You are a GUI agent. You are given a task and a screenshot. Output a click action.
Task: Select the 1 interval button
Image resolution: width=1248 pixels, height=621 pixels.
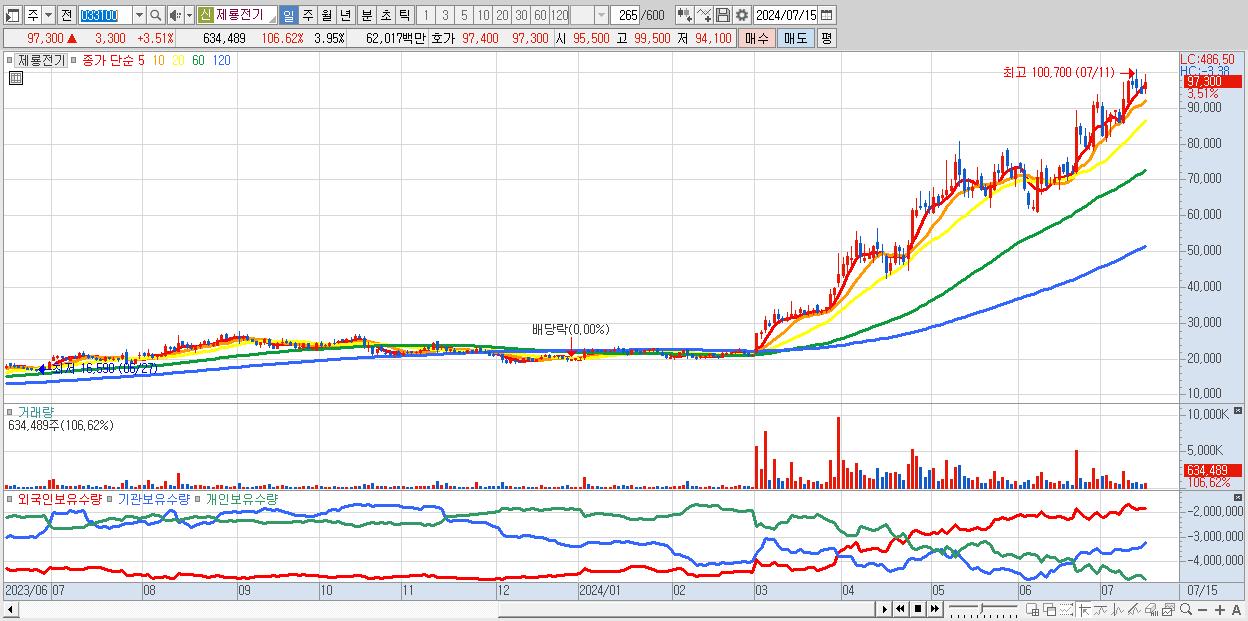[426, 15]
